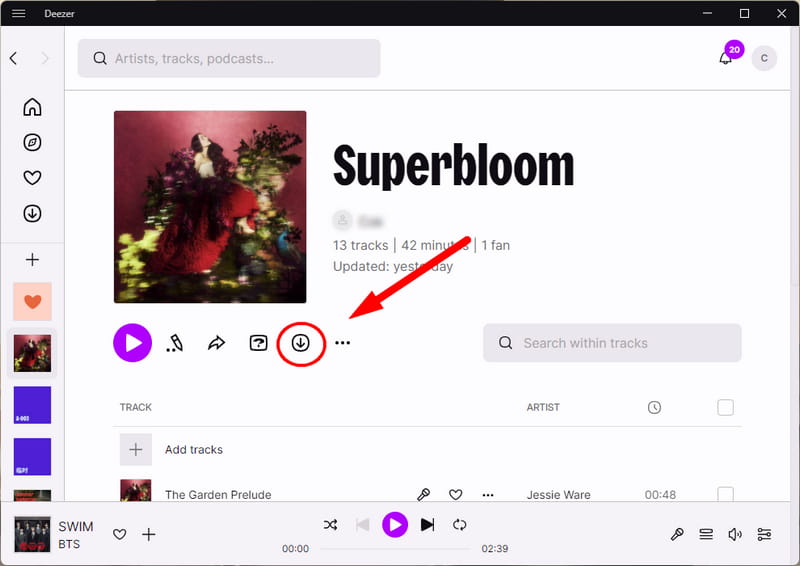Seek within the track progress bar

(395, 549)
